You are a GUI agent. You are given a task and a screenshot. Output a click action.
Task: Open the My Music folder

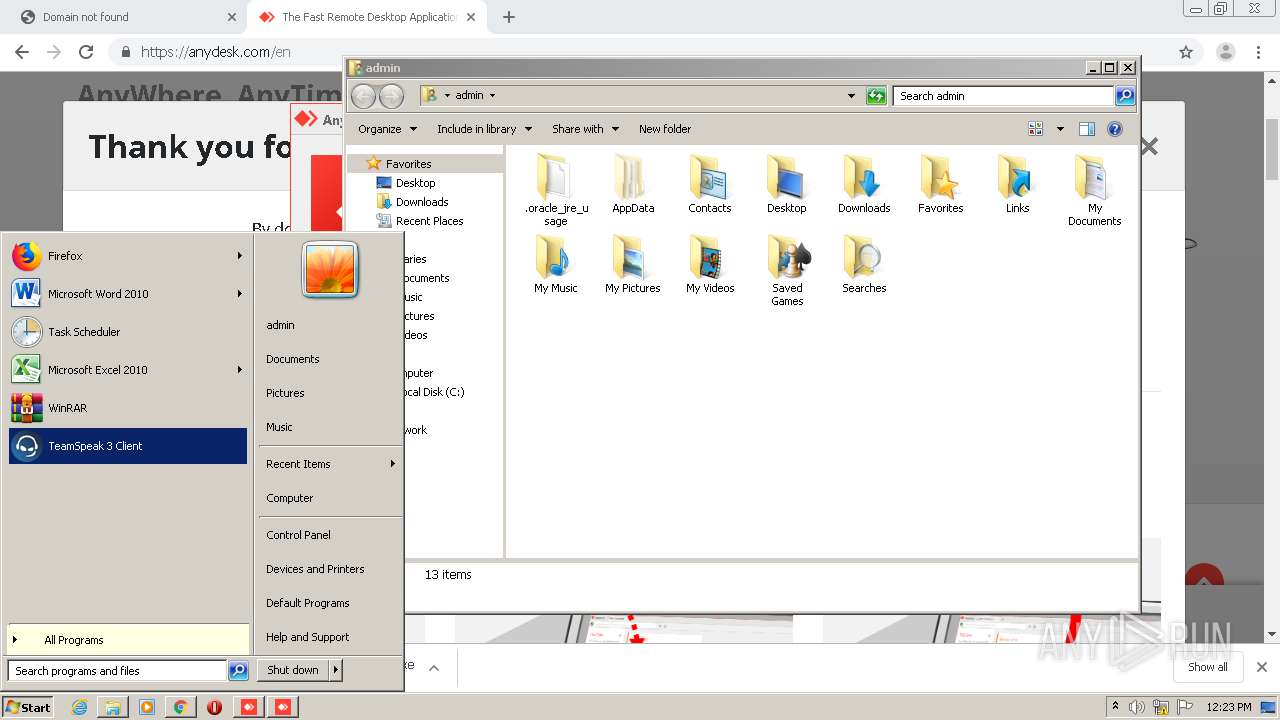point(556,264)
